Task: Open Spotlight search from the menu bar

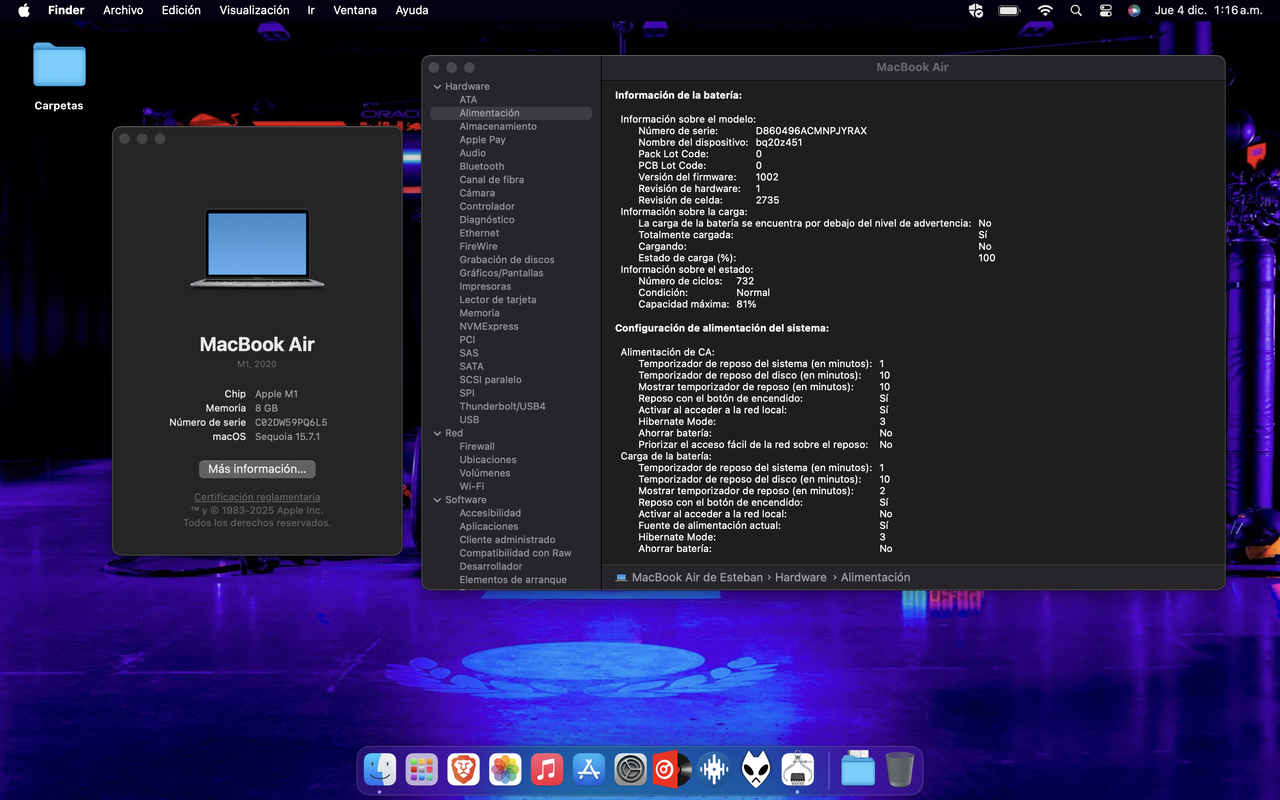Action: point(1076,10)
